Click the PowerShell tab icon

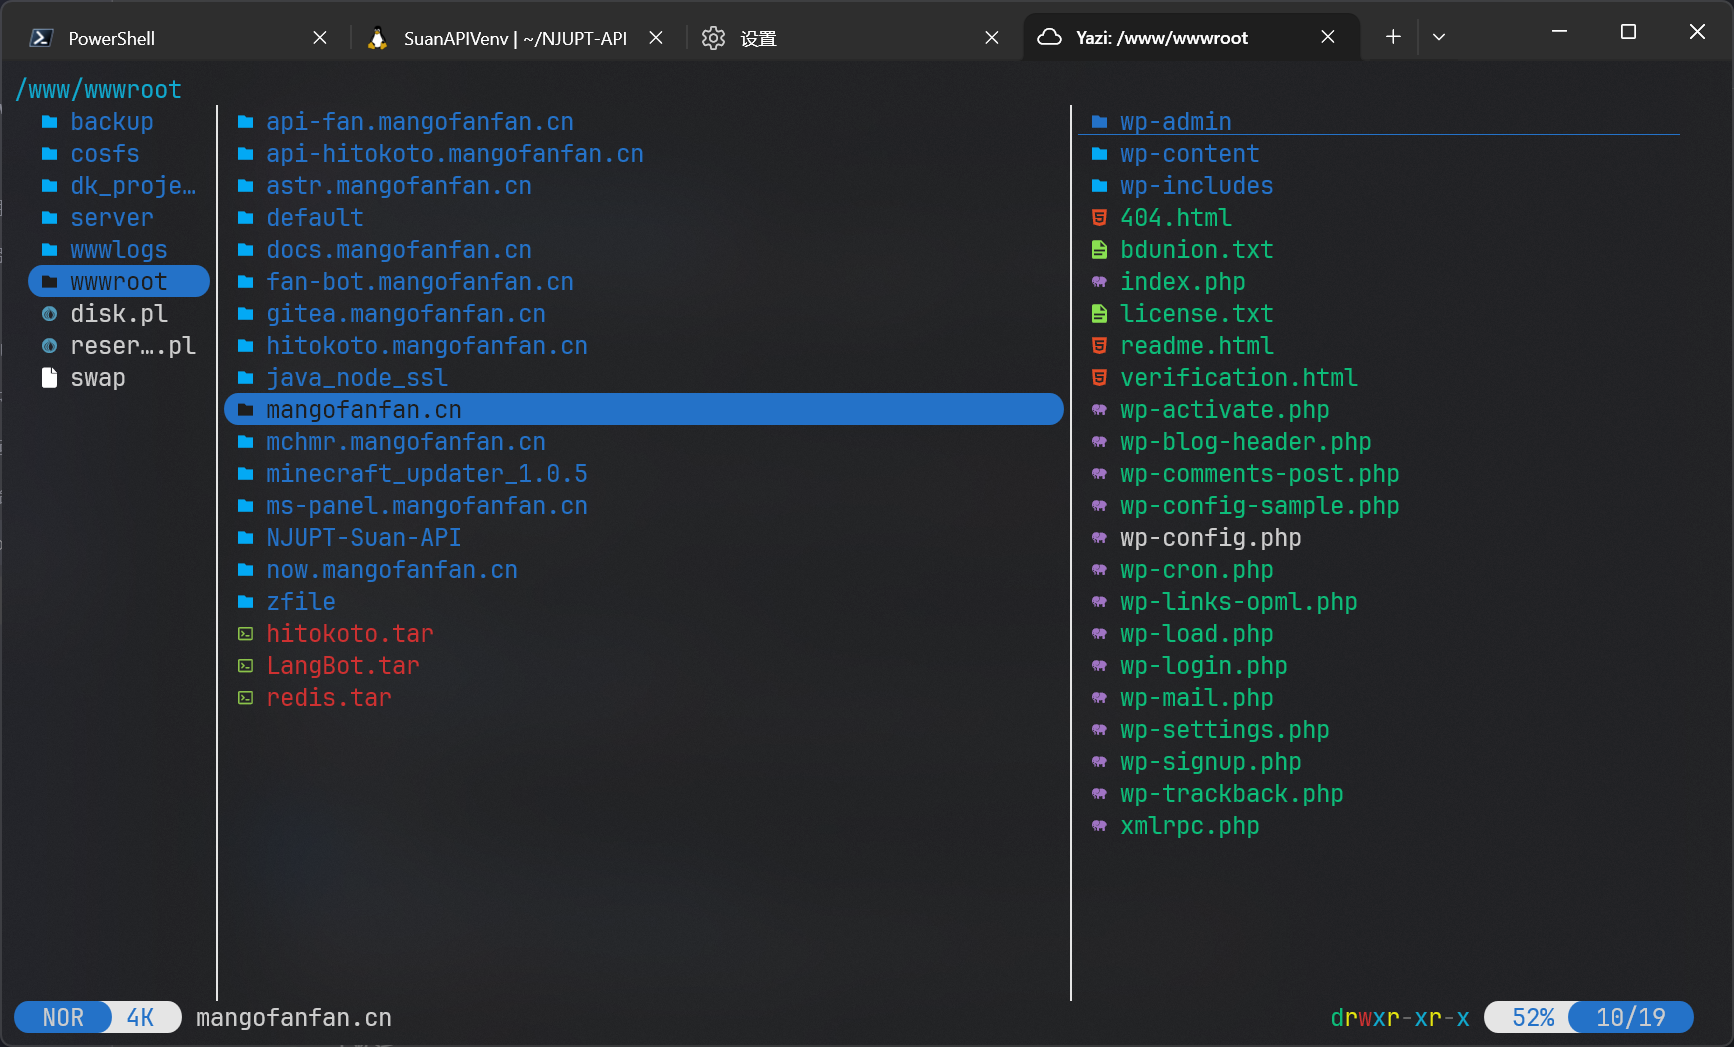point(41,38)
